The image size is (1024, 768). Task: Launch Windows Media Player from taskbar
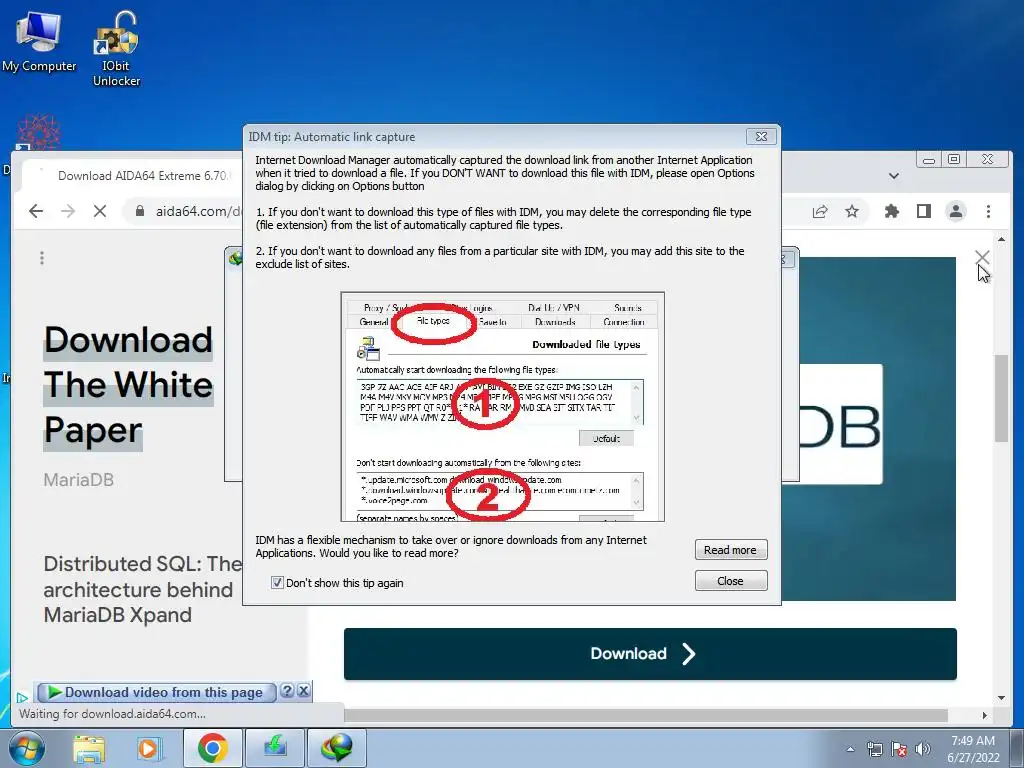pos(148,748)
